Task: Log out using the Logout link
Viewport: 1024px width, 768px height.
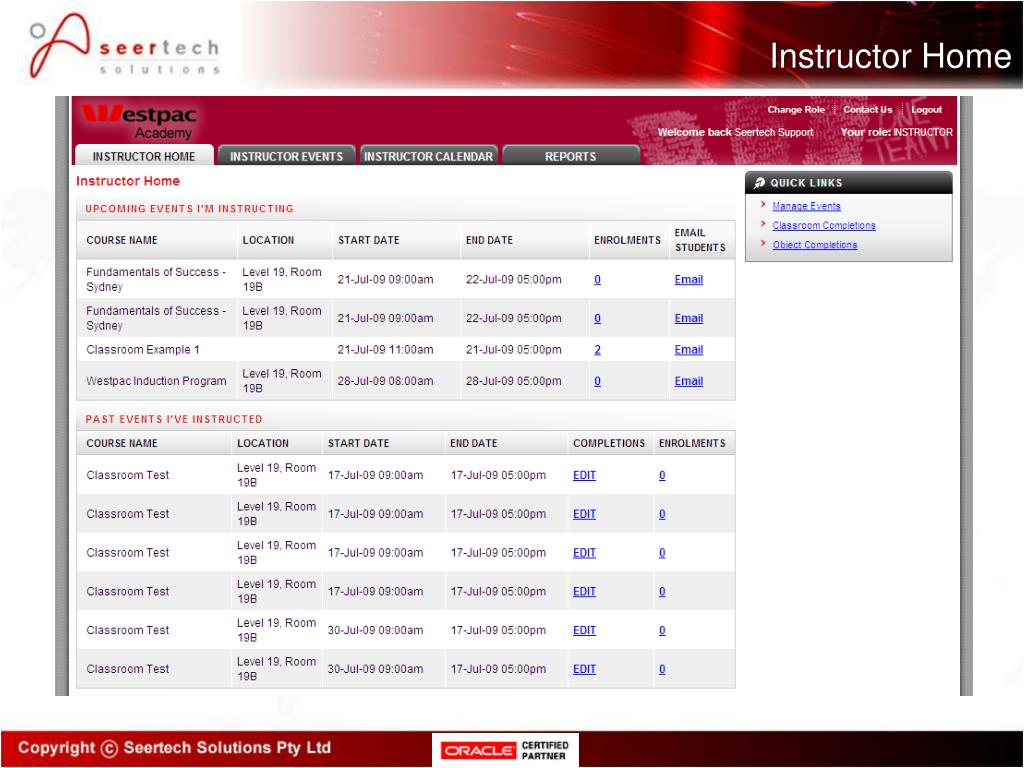Action: [926, 110]
